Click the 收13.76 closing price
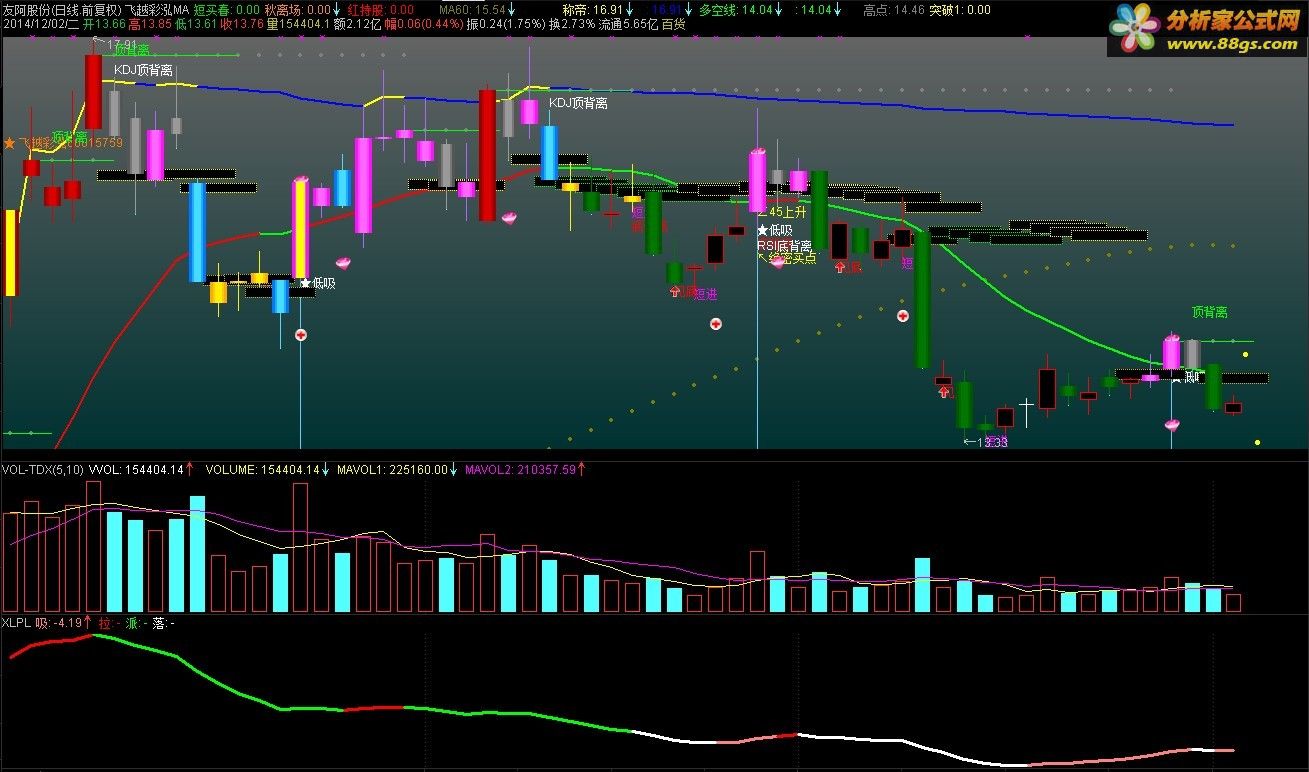This screenshot has height=772, width=1309. click(243, 23)
